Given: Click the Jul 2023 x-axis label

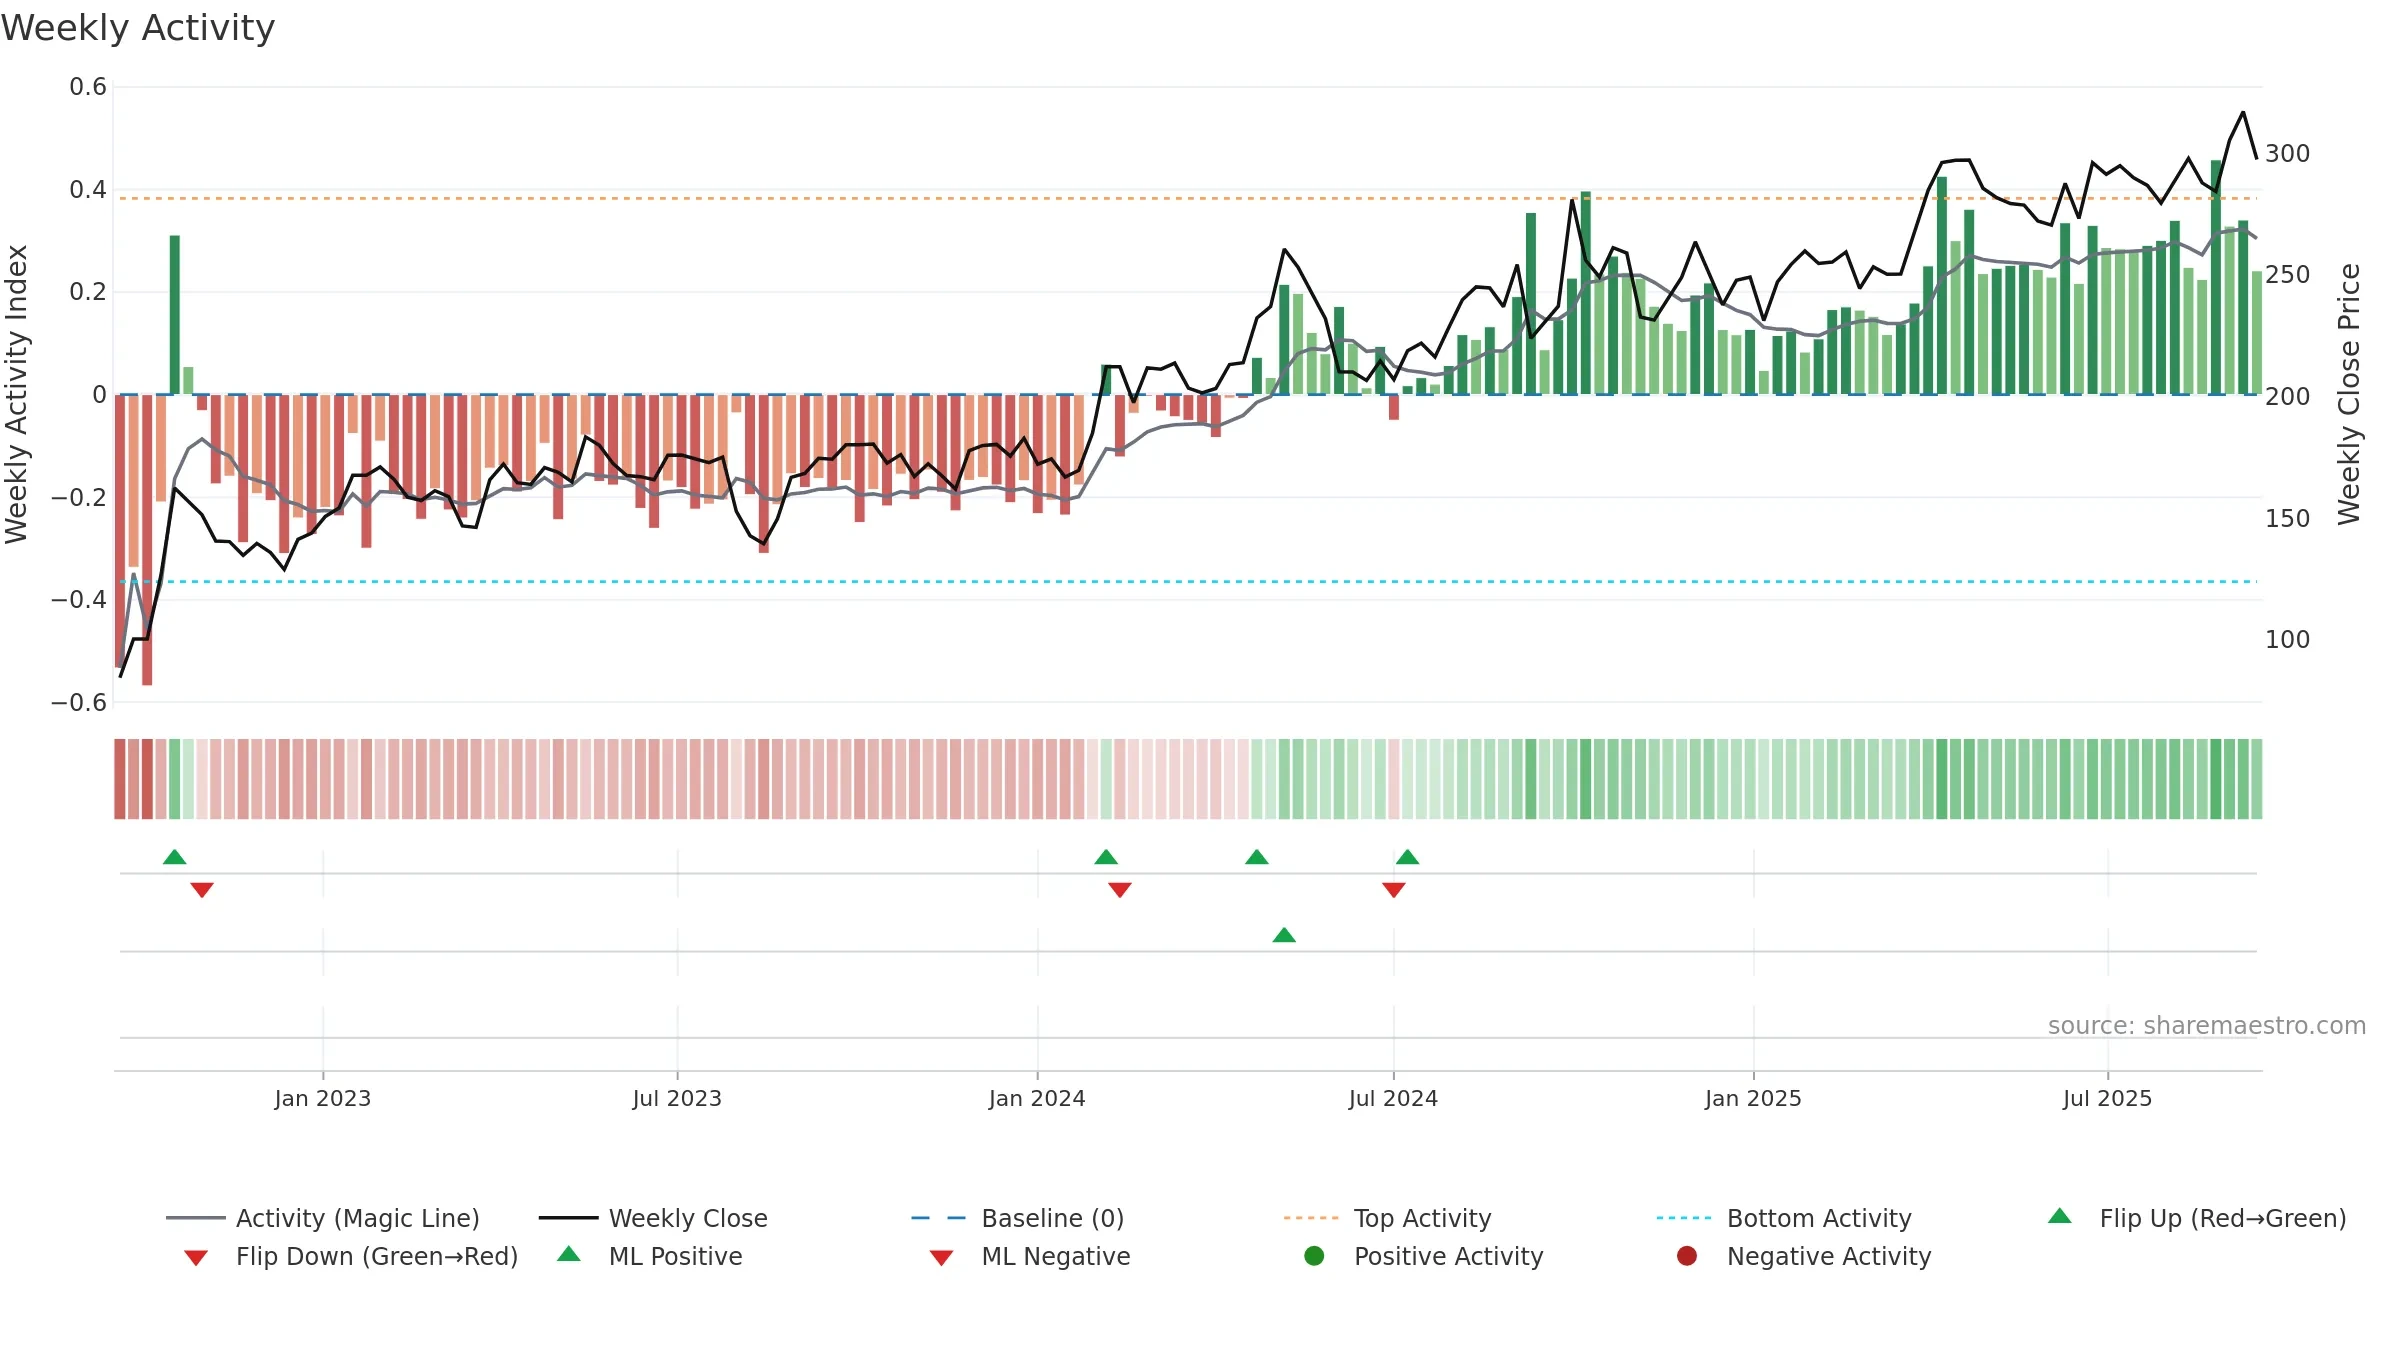Looking at the screenshot, I should click(677, 1098).
